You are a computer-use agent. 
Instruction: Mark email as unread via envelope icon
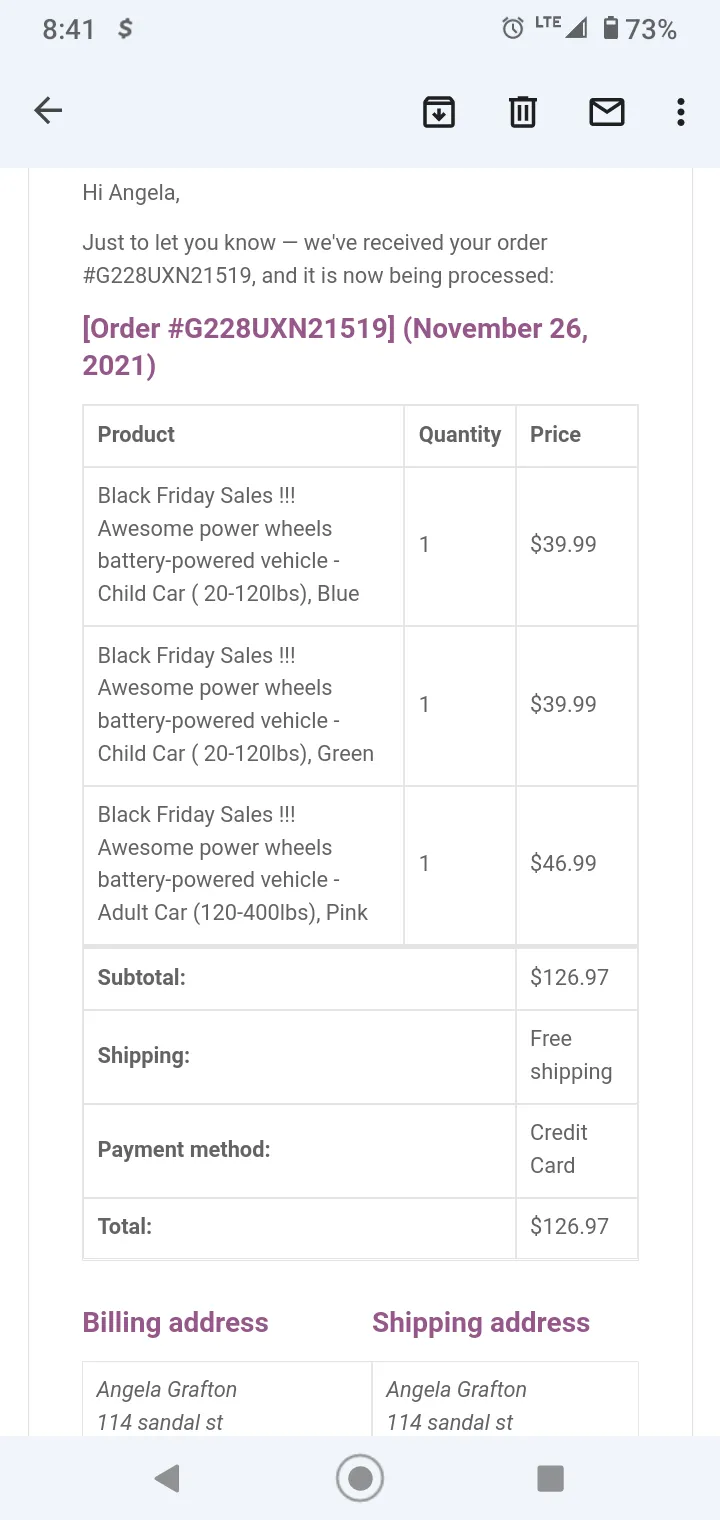(607, 112)
